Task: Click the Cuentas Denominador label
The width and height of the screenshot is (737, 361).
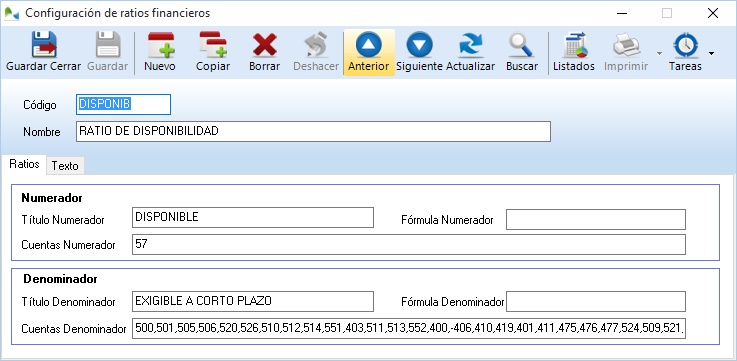Action: click(x=74, y=329)
